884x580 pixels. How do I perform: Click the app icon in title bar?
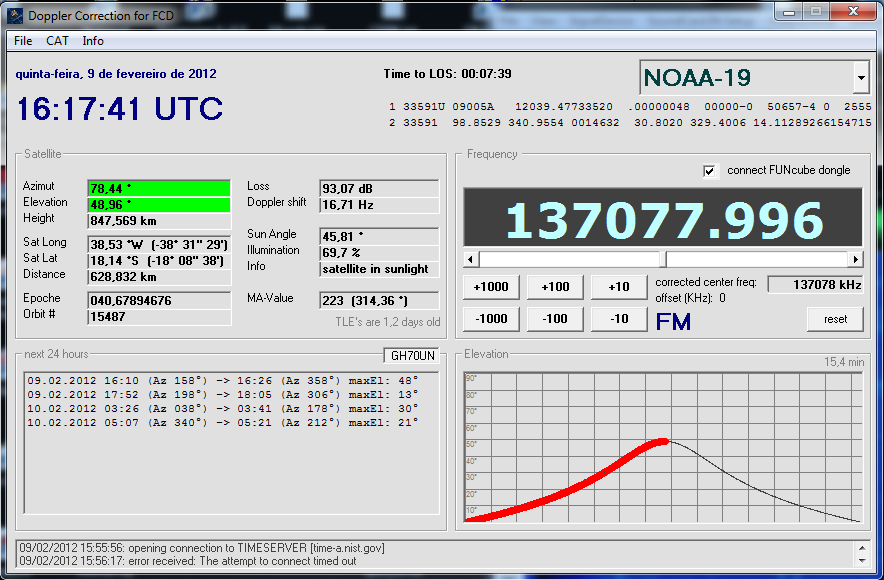[x=16, y=15]
